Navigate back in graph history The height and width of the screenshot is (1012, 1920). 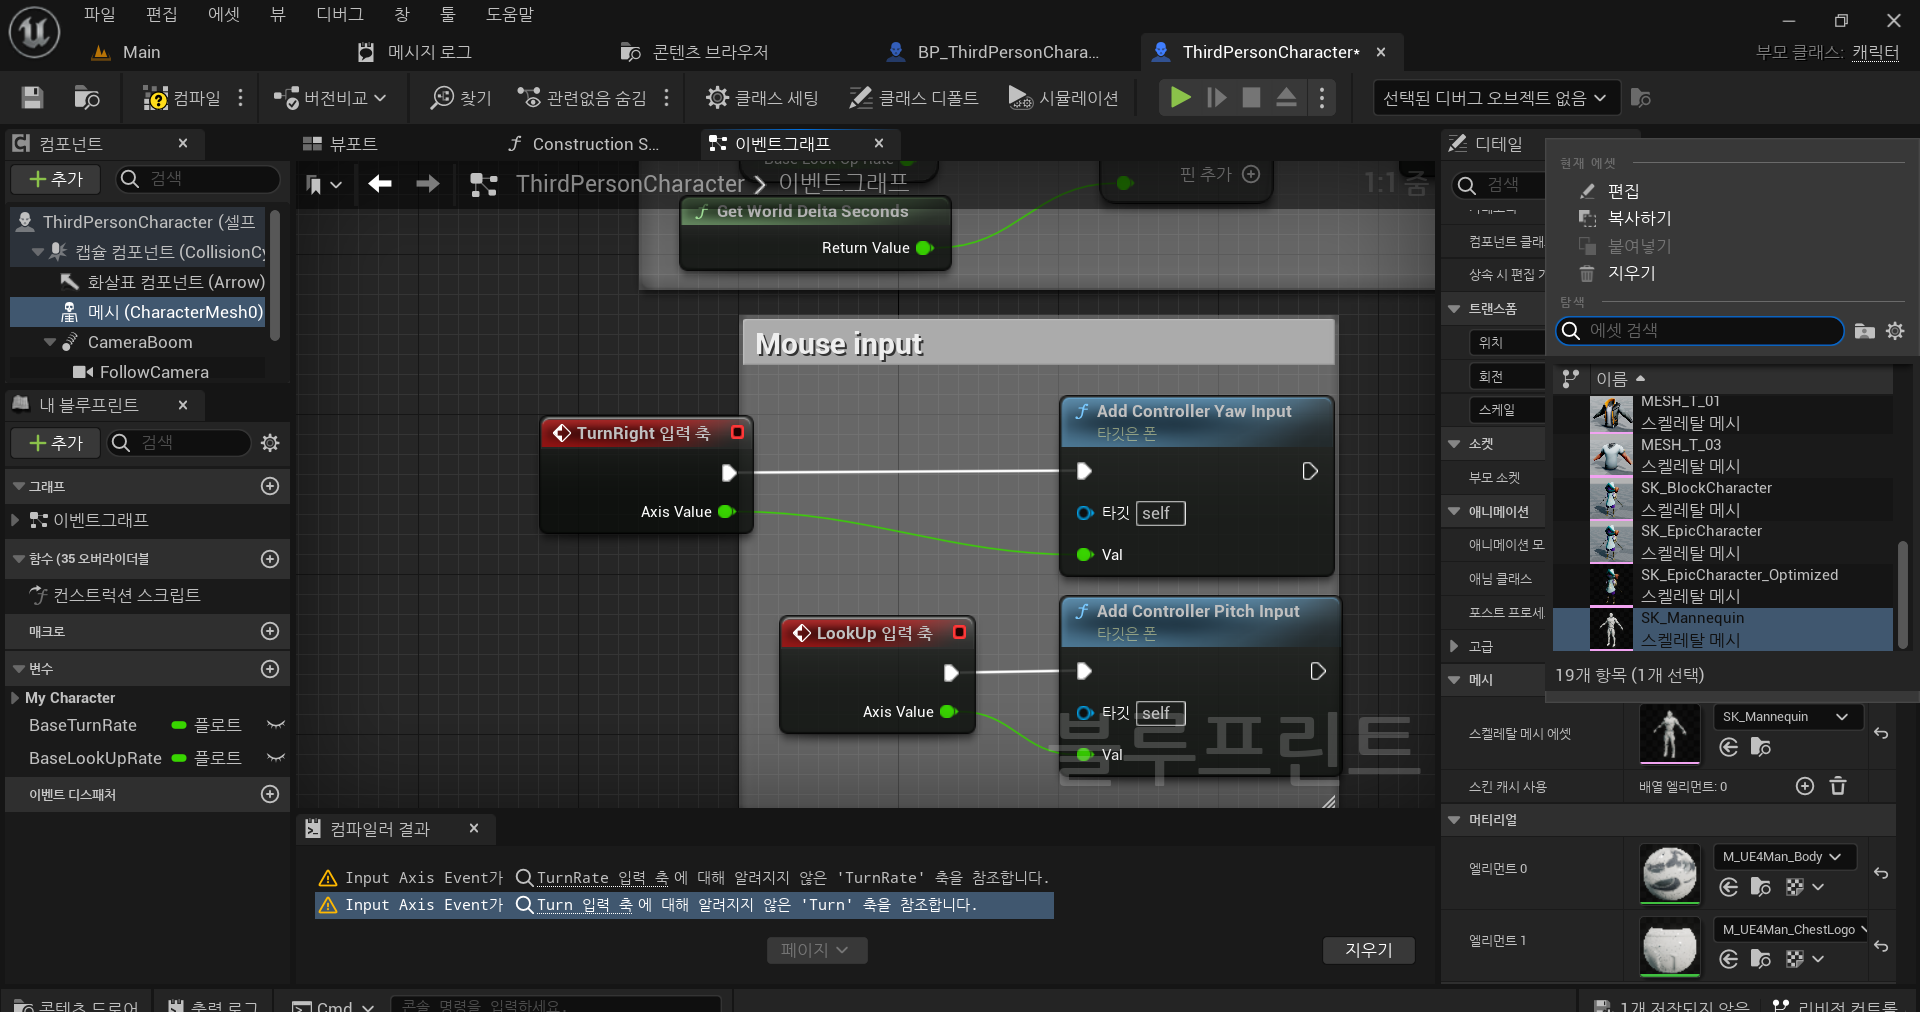380,184
